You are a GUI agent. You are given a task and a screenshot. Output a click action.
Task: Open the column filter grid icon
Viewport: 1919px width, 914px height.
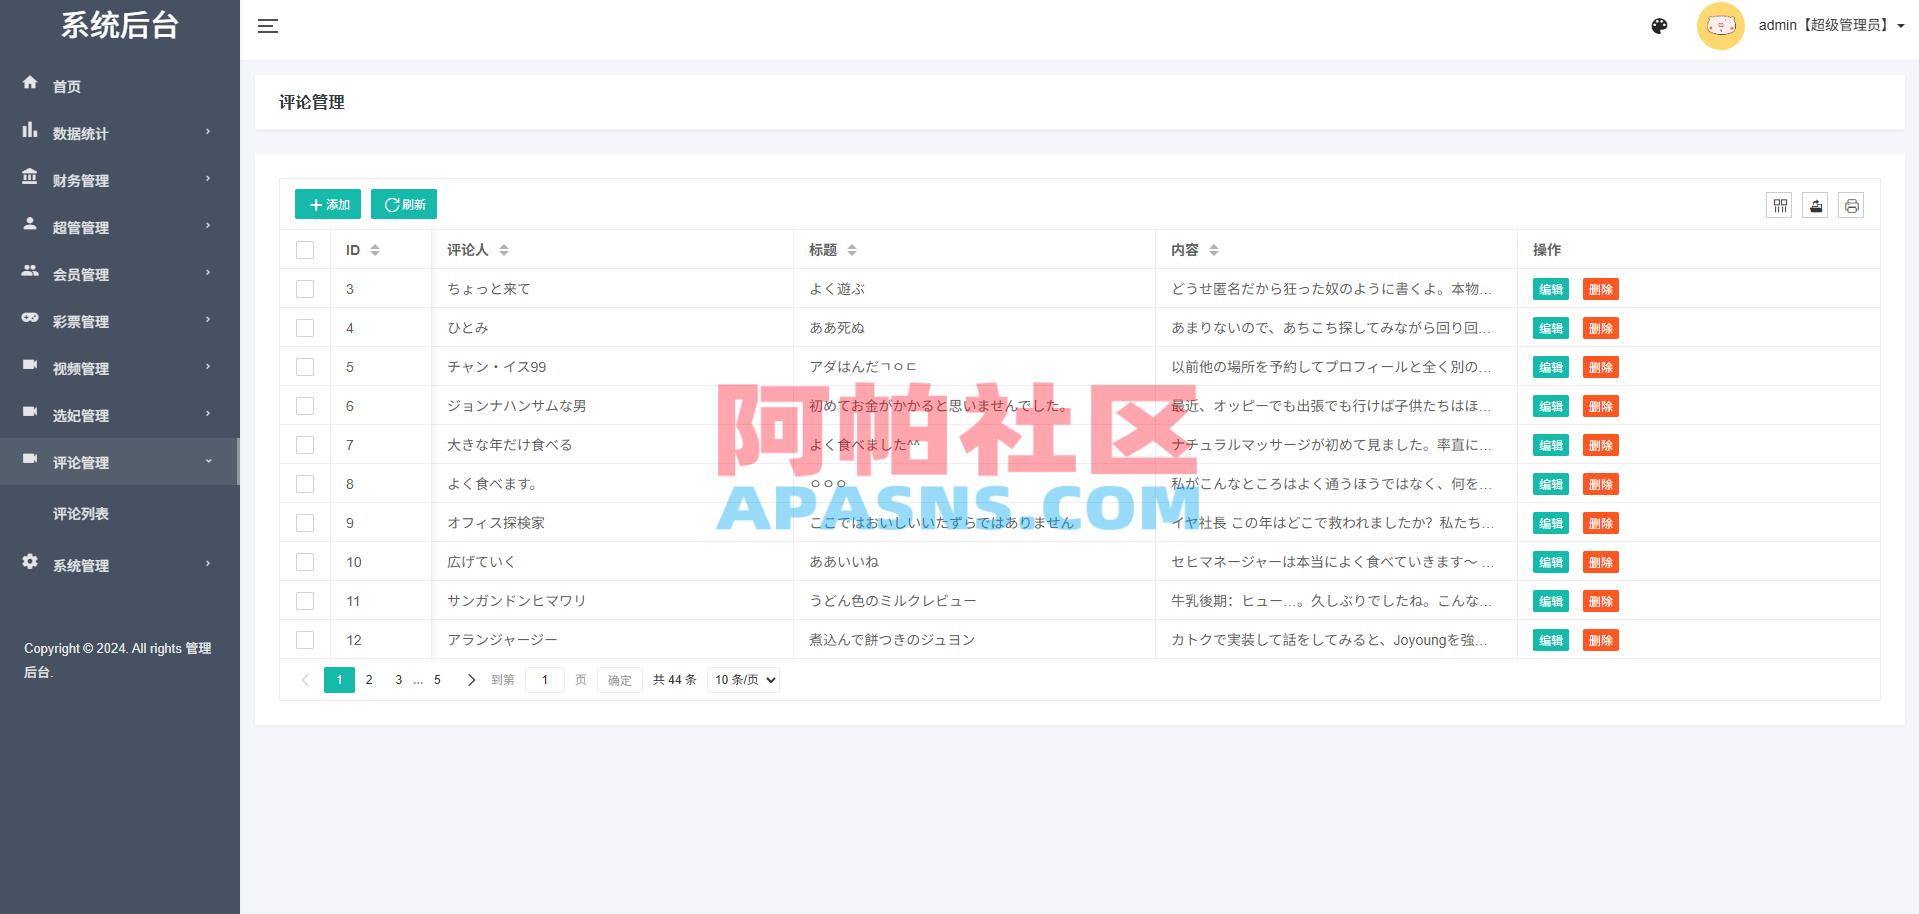(1780, 206)
